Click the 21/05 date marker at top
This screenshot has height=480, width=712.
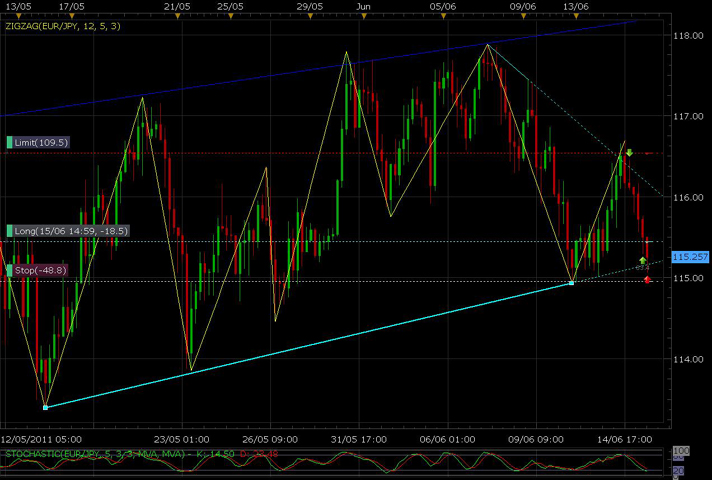[x=177, y=6]
